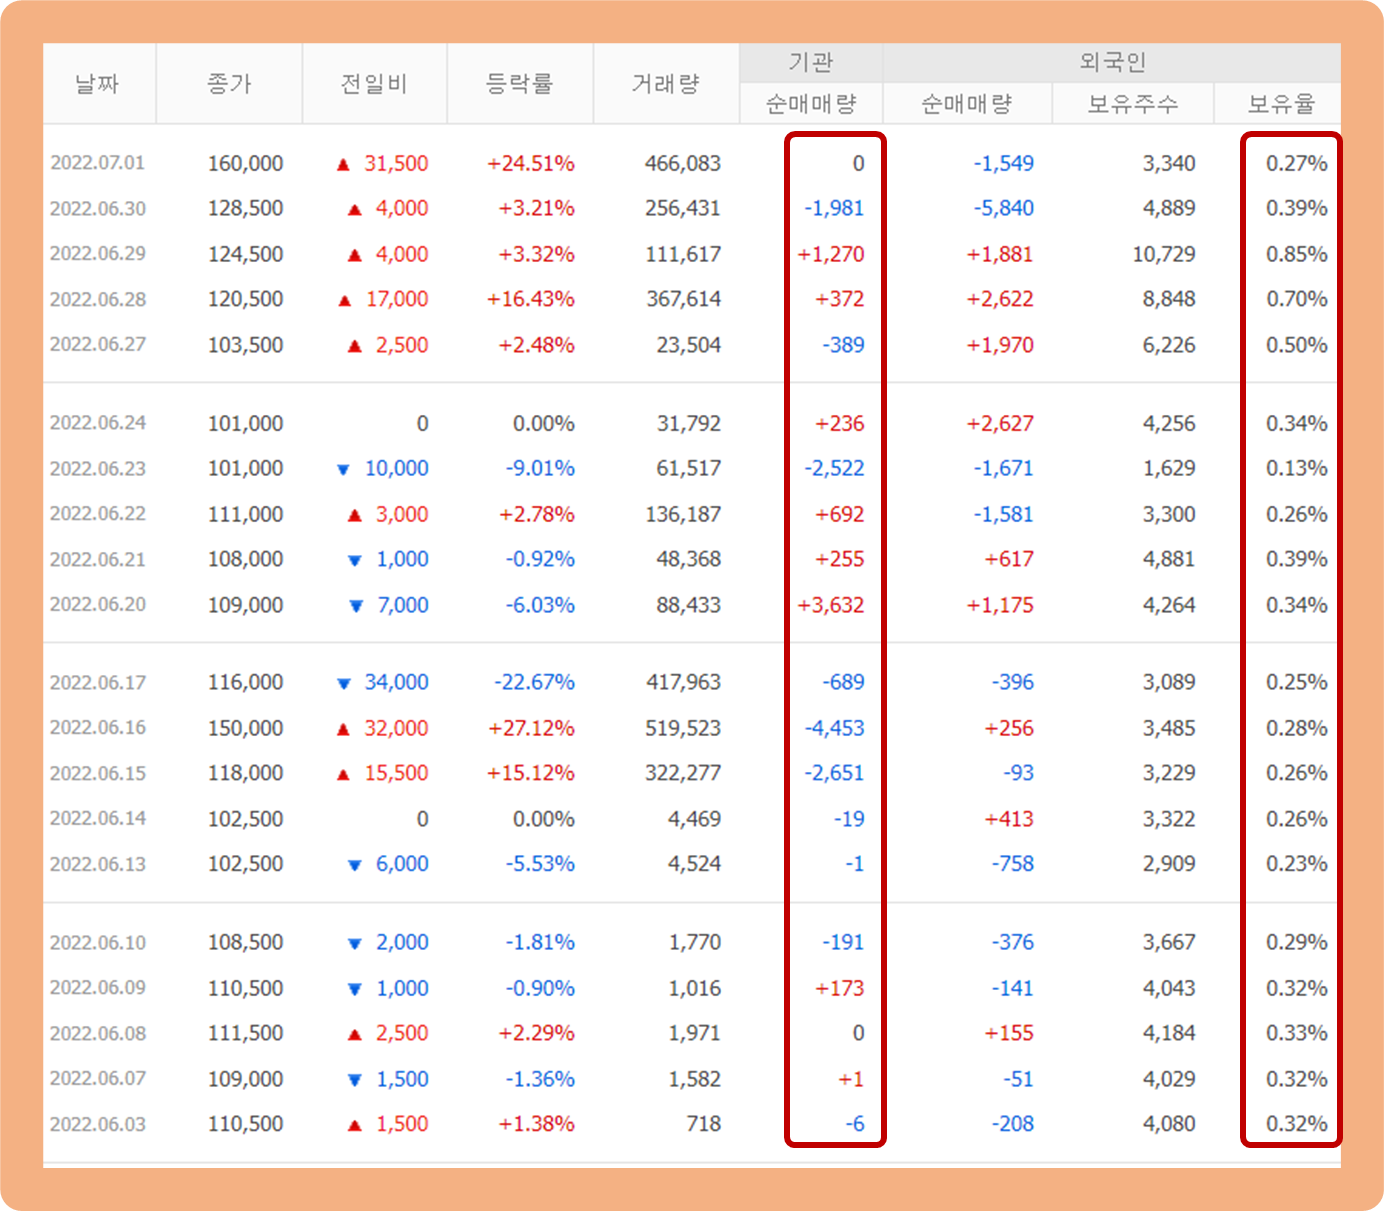The height and width of the screenshot is (1211, 1384).
Task: Click the 전일비 column header
Action: tap(374, 84)
